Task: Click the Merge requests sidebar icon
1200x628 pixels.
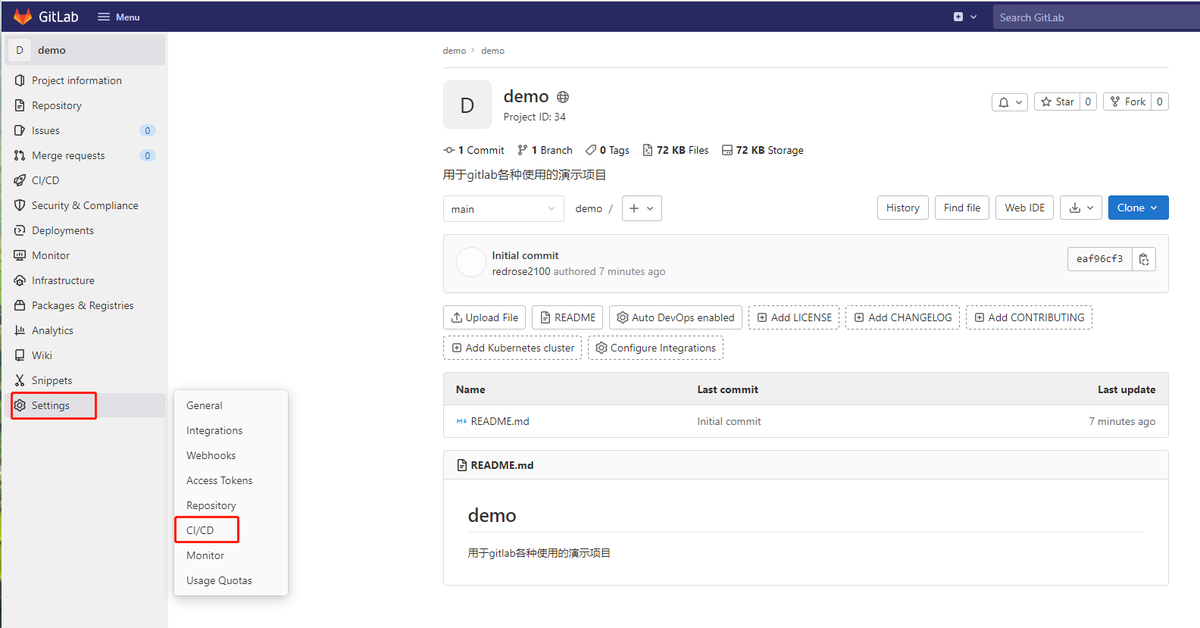Action: (x=20, y=155)
